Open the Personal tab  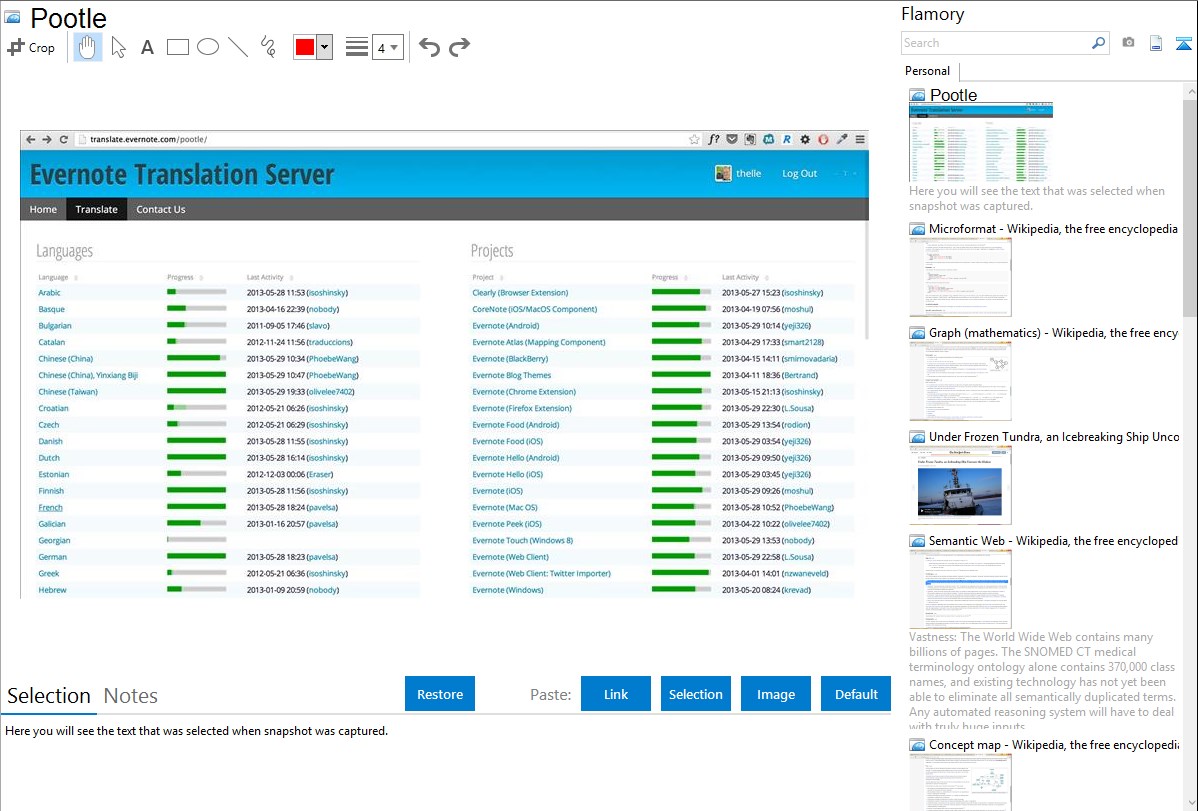coord(927,71)
